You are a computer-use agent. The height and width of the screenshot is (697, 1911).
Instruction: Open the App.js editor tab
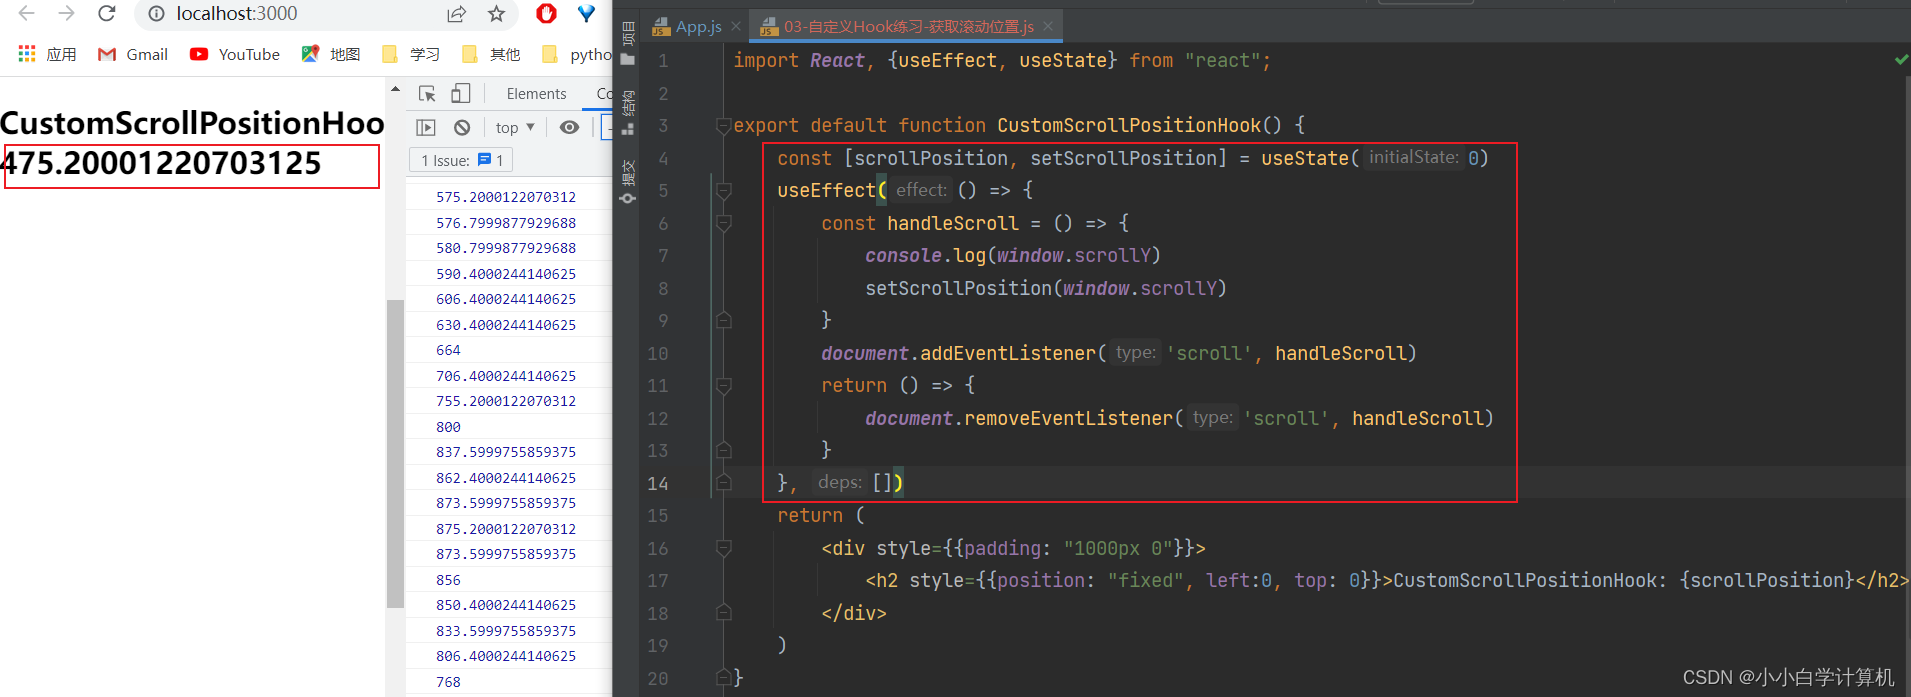pyautogui.click(x=687, y=26)
